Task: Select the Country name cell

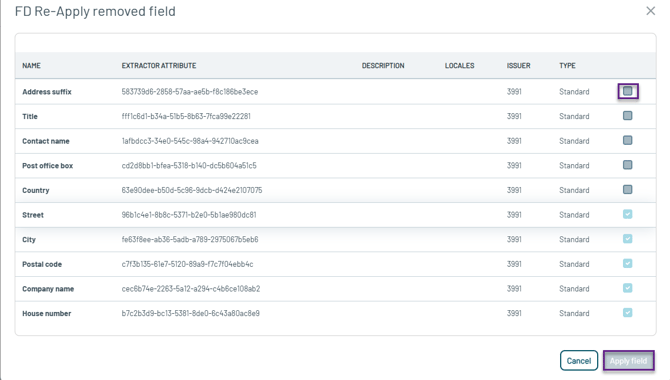Action: [35, 190]
